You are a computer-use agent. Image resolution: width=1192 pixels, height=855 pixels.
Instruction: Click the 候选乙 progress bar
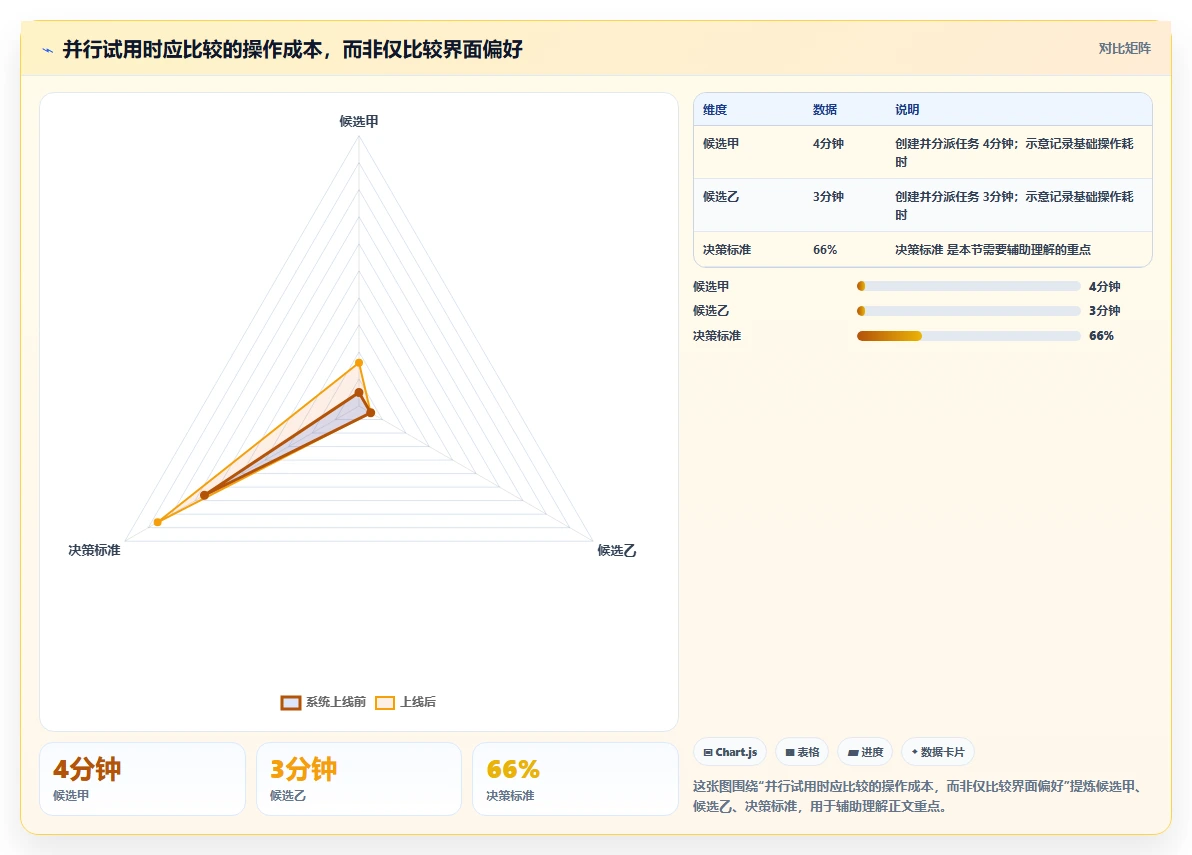coord(968,311)
